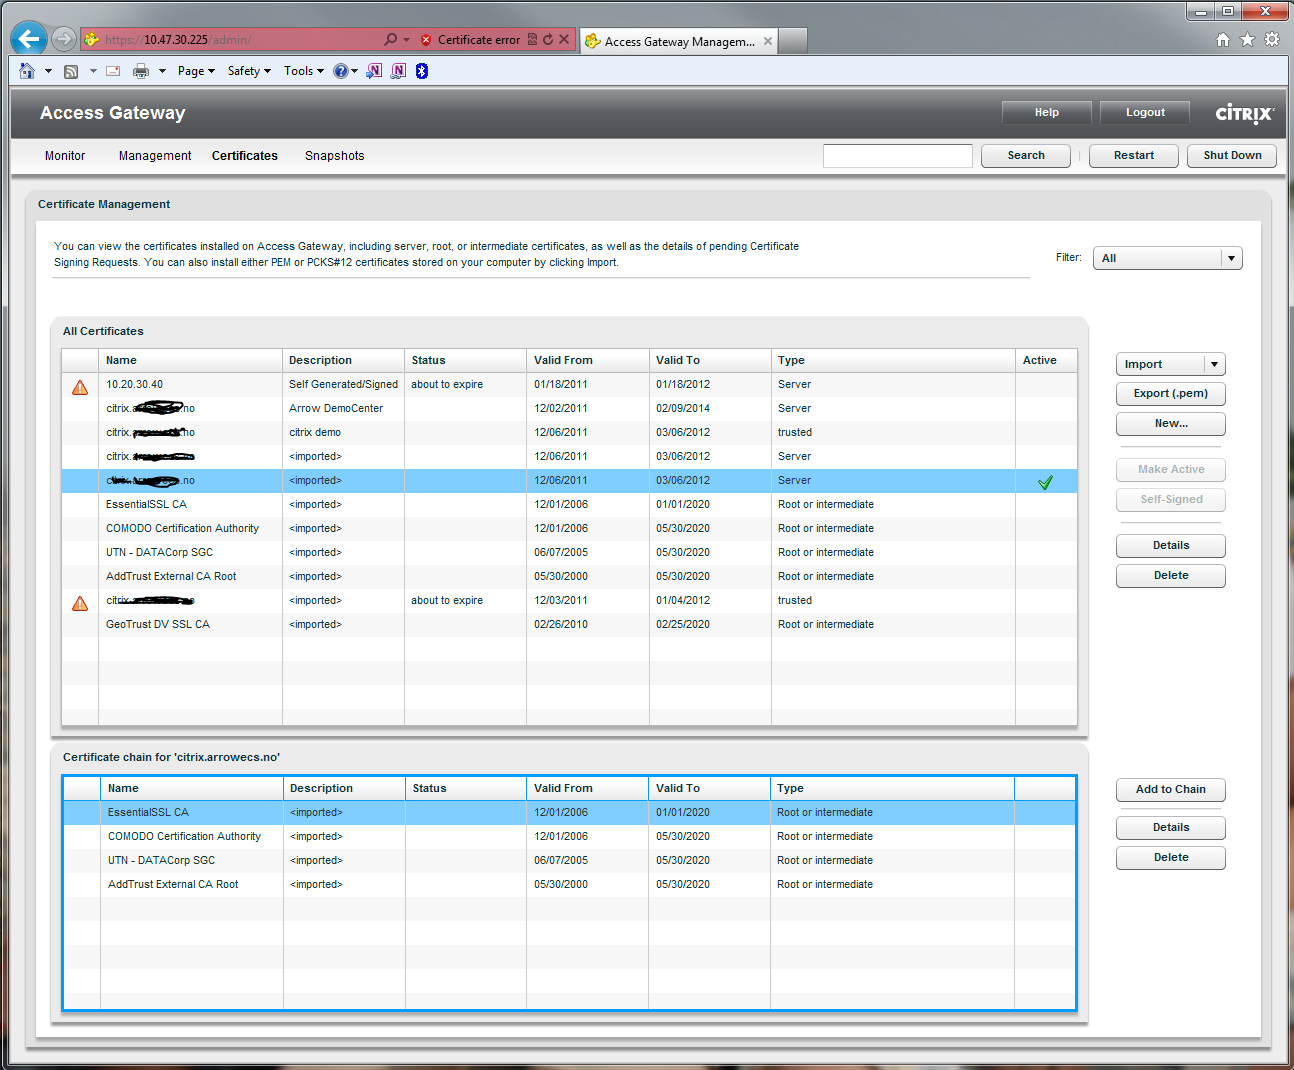Go back with the browser Back arrow
Viewport: 1294px width, 1070px height.
pyautogui.click(x=28, y=39)
